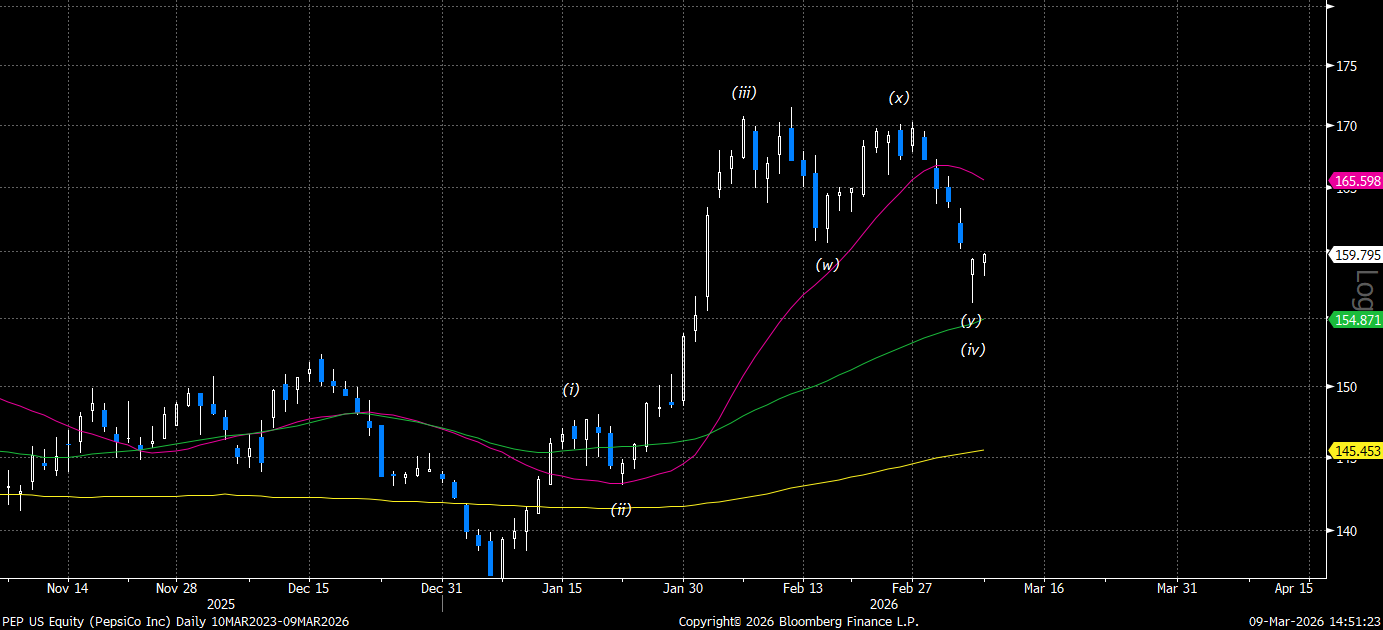The width and height of the screenshot is (1383, 630).
Task: Click the small arrow atop the price axis
Action: 1330,7
